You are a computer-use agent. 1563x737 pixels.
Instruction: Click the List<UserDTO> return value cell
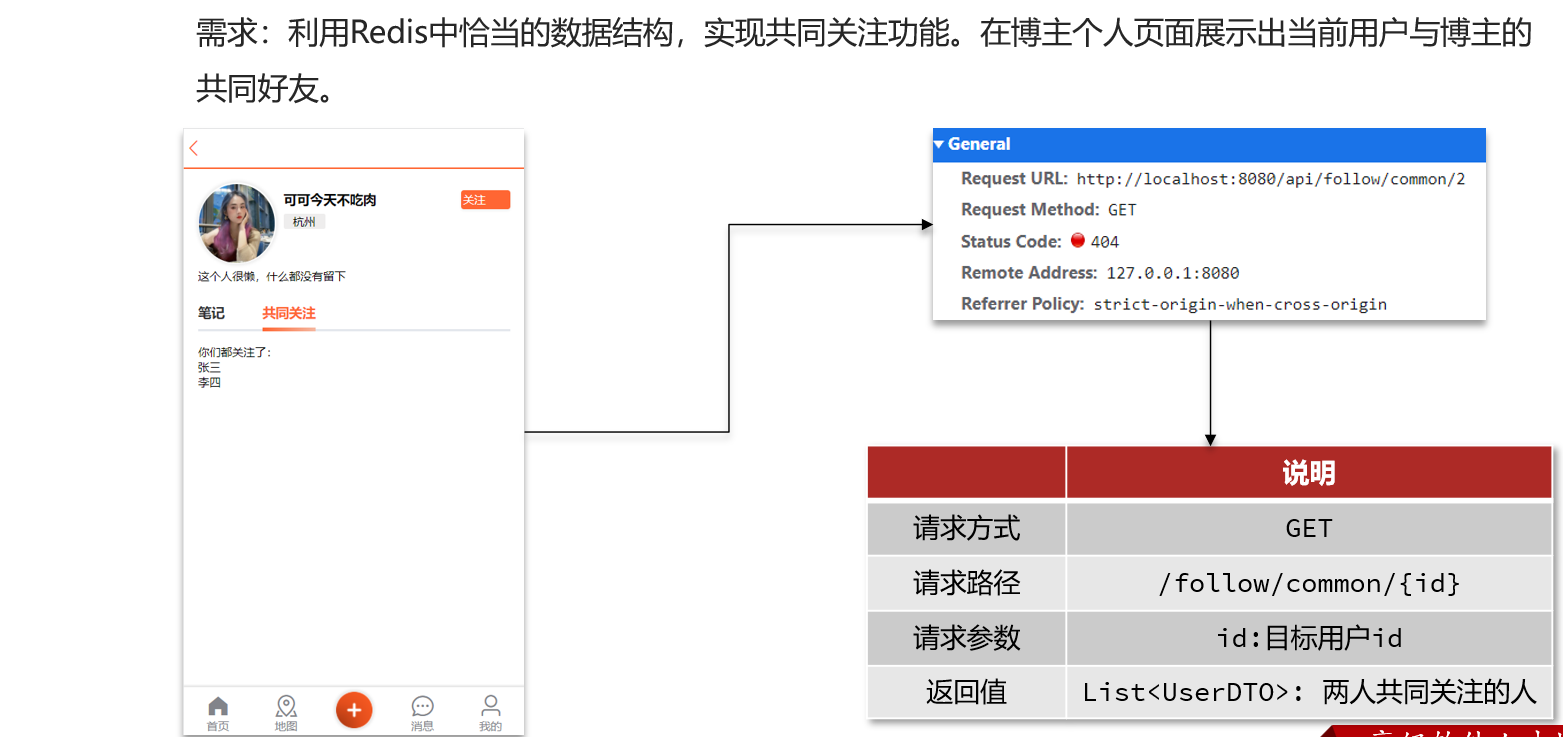coord(1309,692)
